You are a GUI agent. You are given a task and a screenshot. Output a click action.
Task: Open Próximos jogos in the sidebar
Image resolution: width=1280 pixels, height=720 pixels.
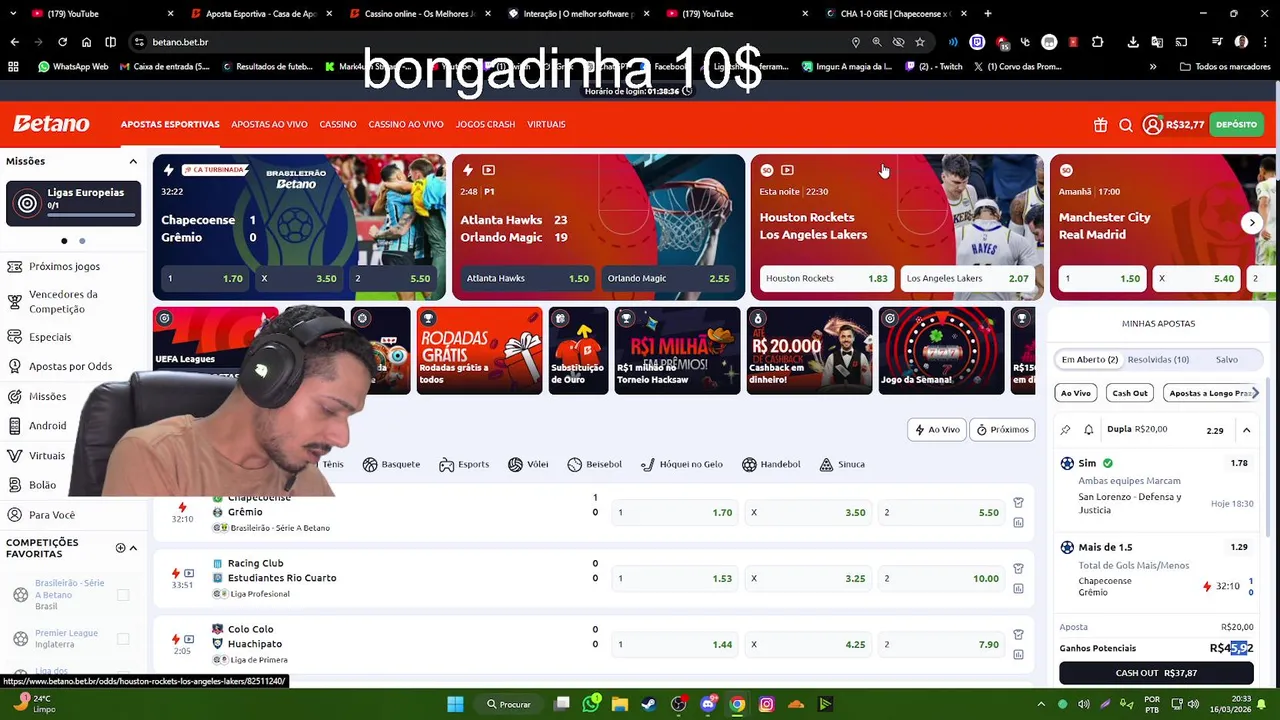(64, 267)
